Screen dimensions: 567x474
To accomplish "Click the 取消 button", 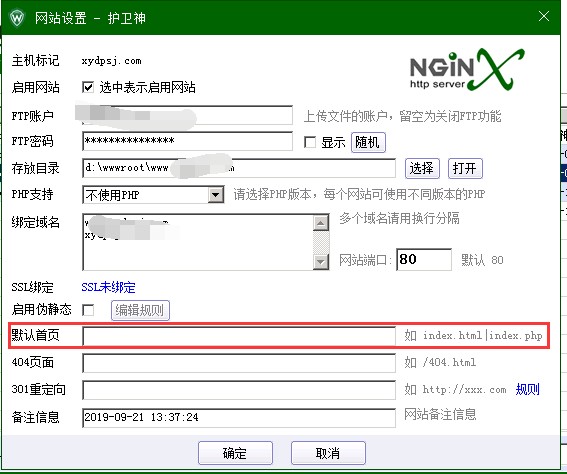I will [x=328, y=453].
